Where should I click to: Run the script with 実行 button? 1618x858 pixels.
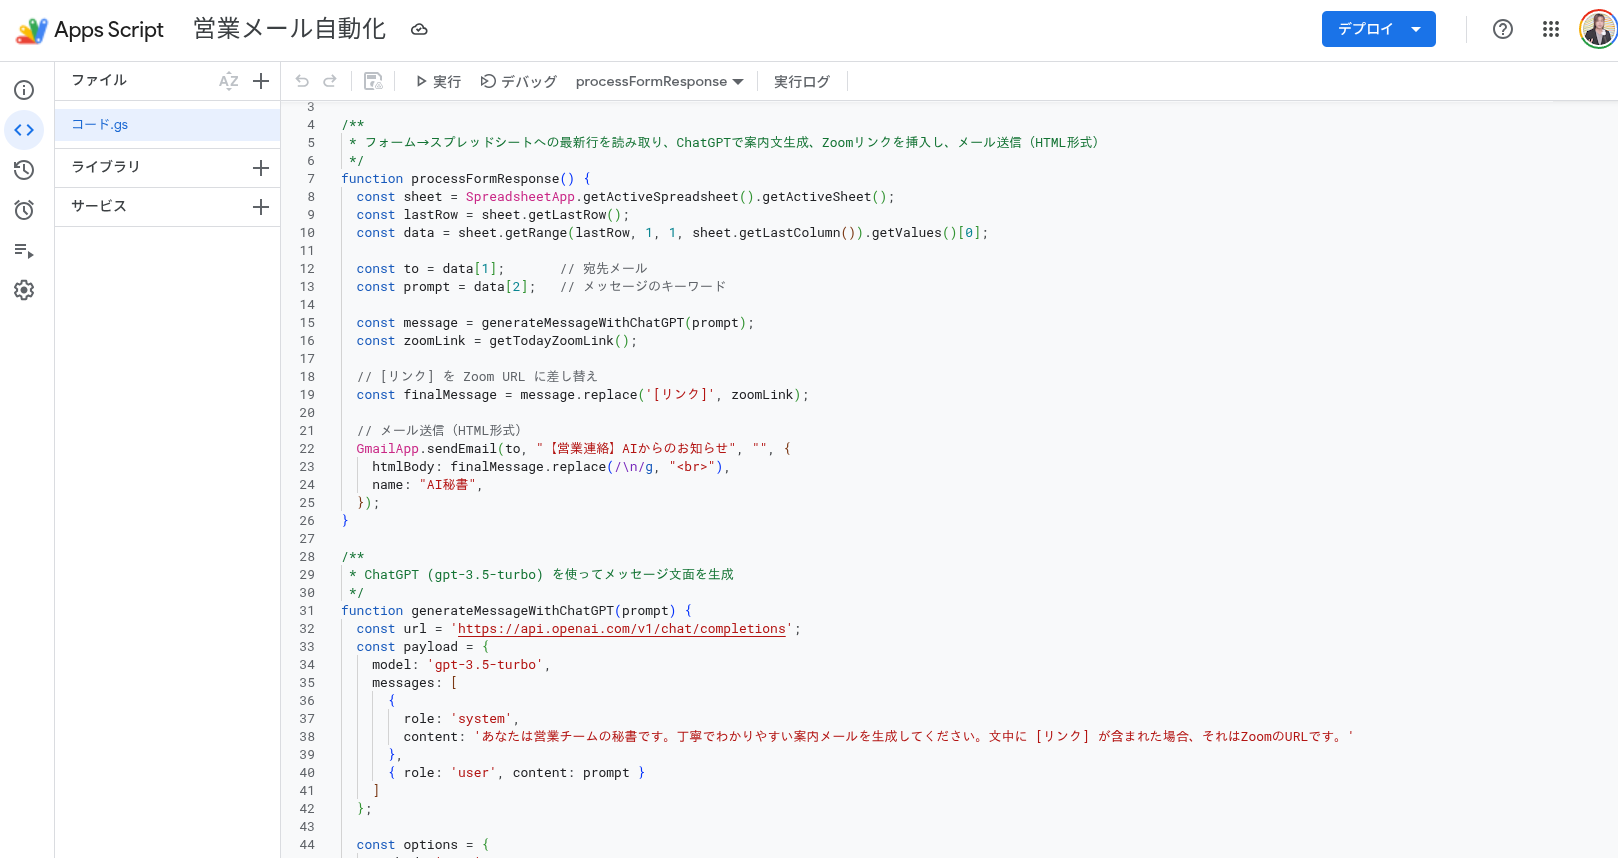(438, 81)
